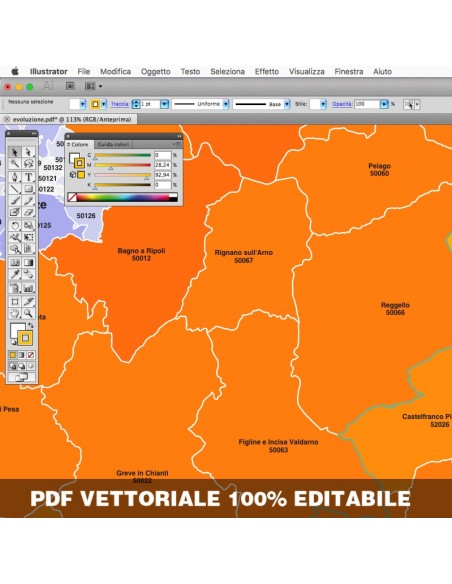The width and height of the screenshot is (452, 584).
Task: Select the Free Transform tool
Action: [x=28, y=237]
